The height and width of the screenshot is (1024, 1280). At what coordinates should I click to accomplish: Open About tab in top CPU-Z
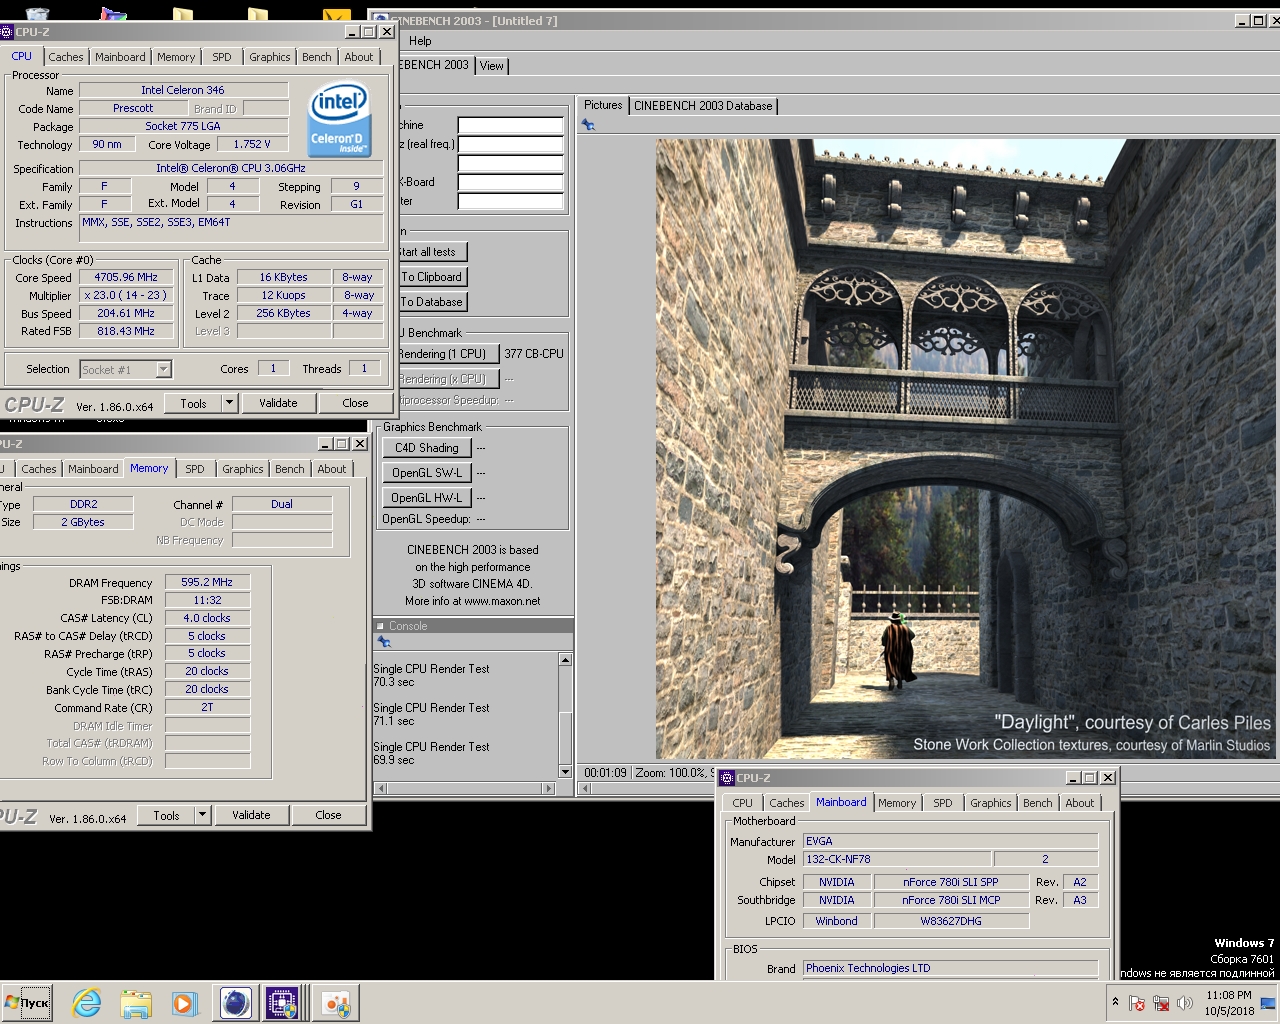click(359, 57)
